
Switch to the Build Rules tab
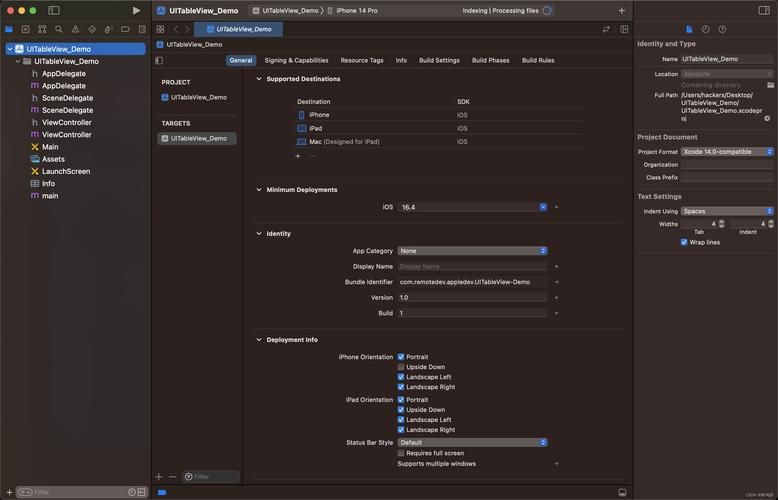538,61
